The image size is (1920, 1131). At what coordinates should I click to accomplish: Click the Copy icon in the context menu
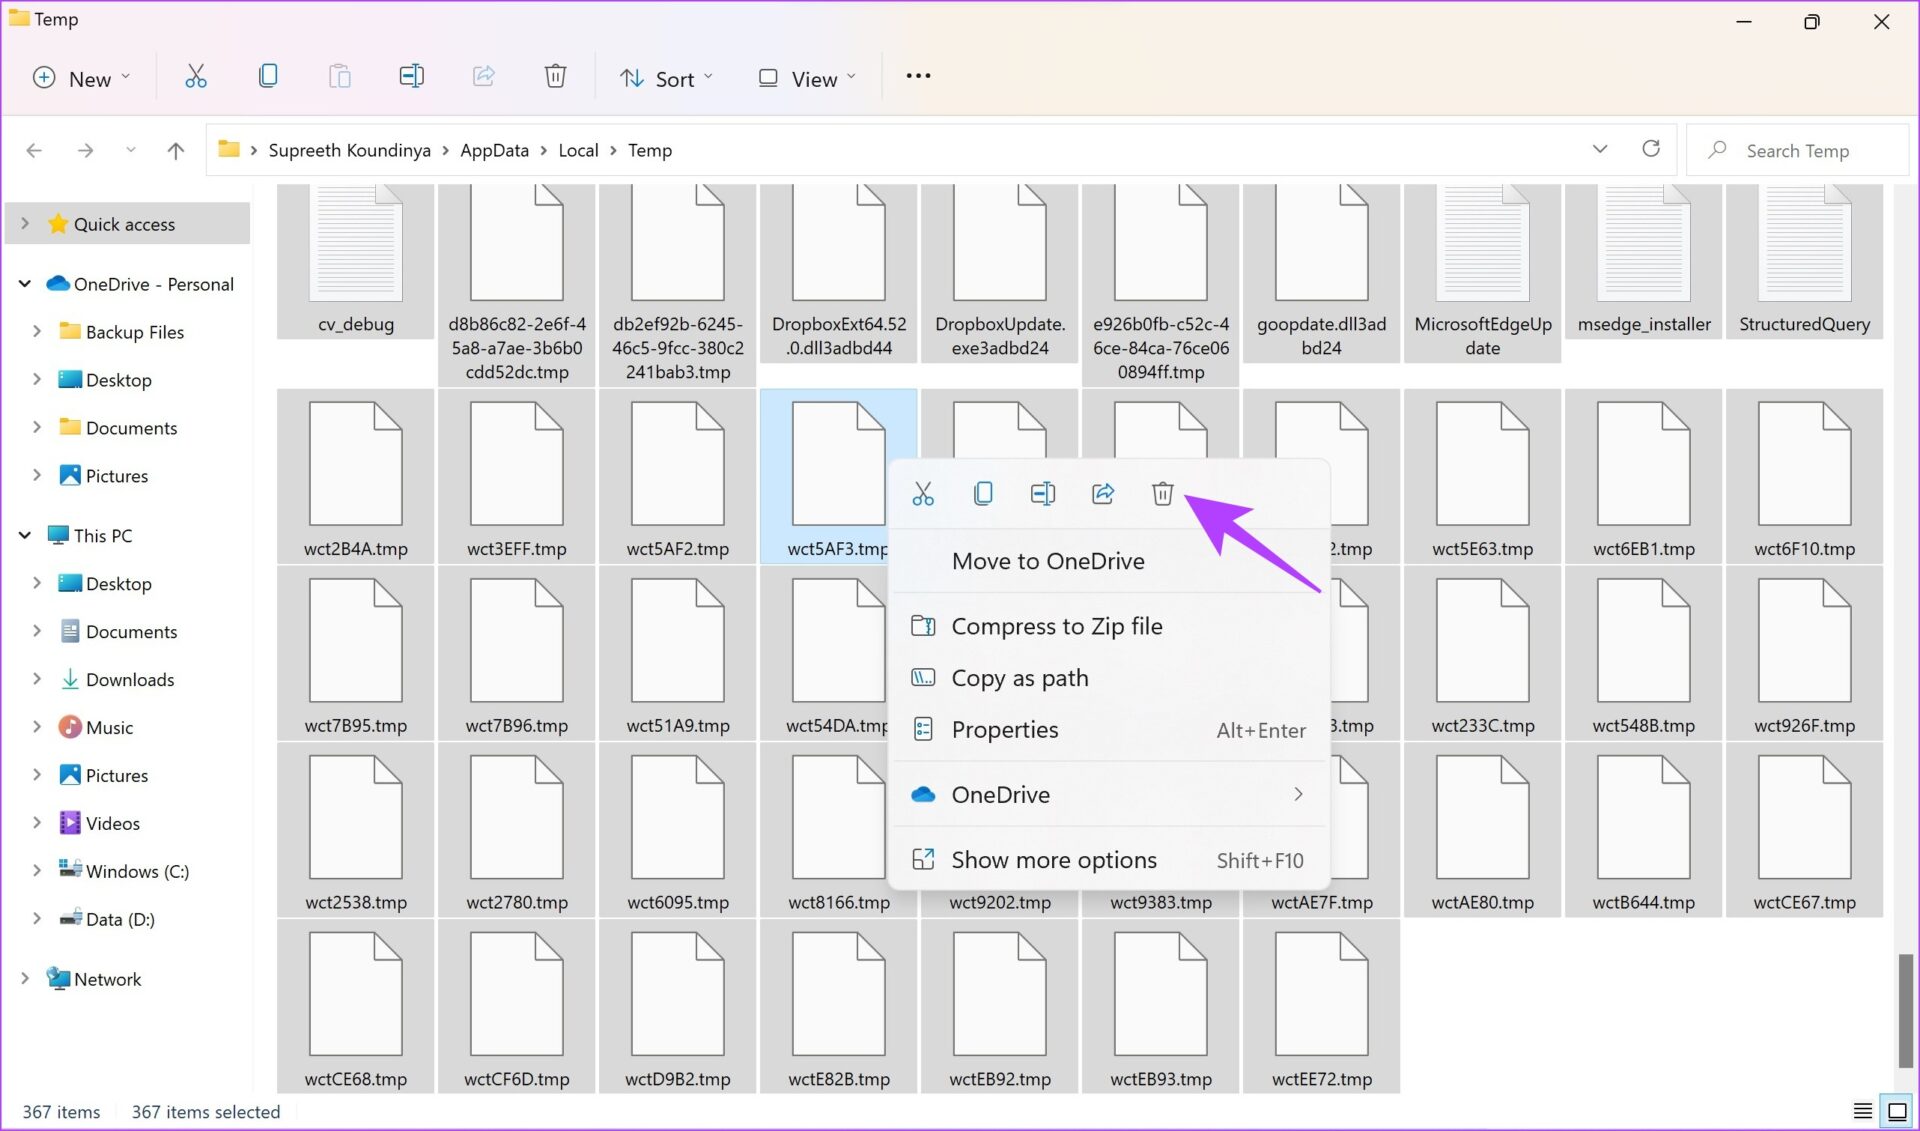983,493
